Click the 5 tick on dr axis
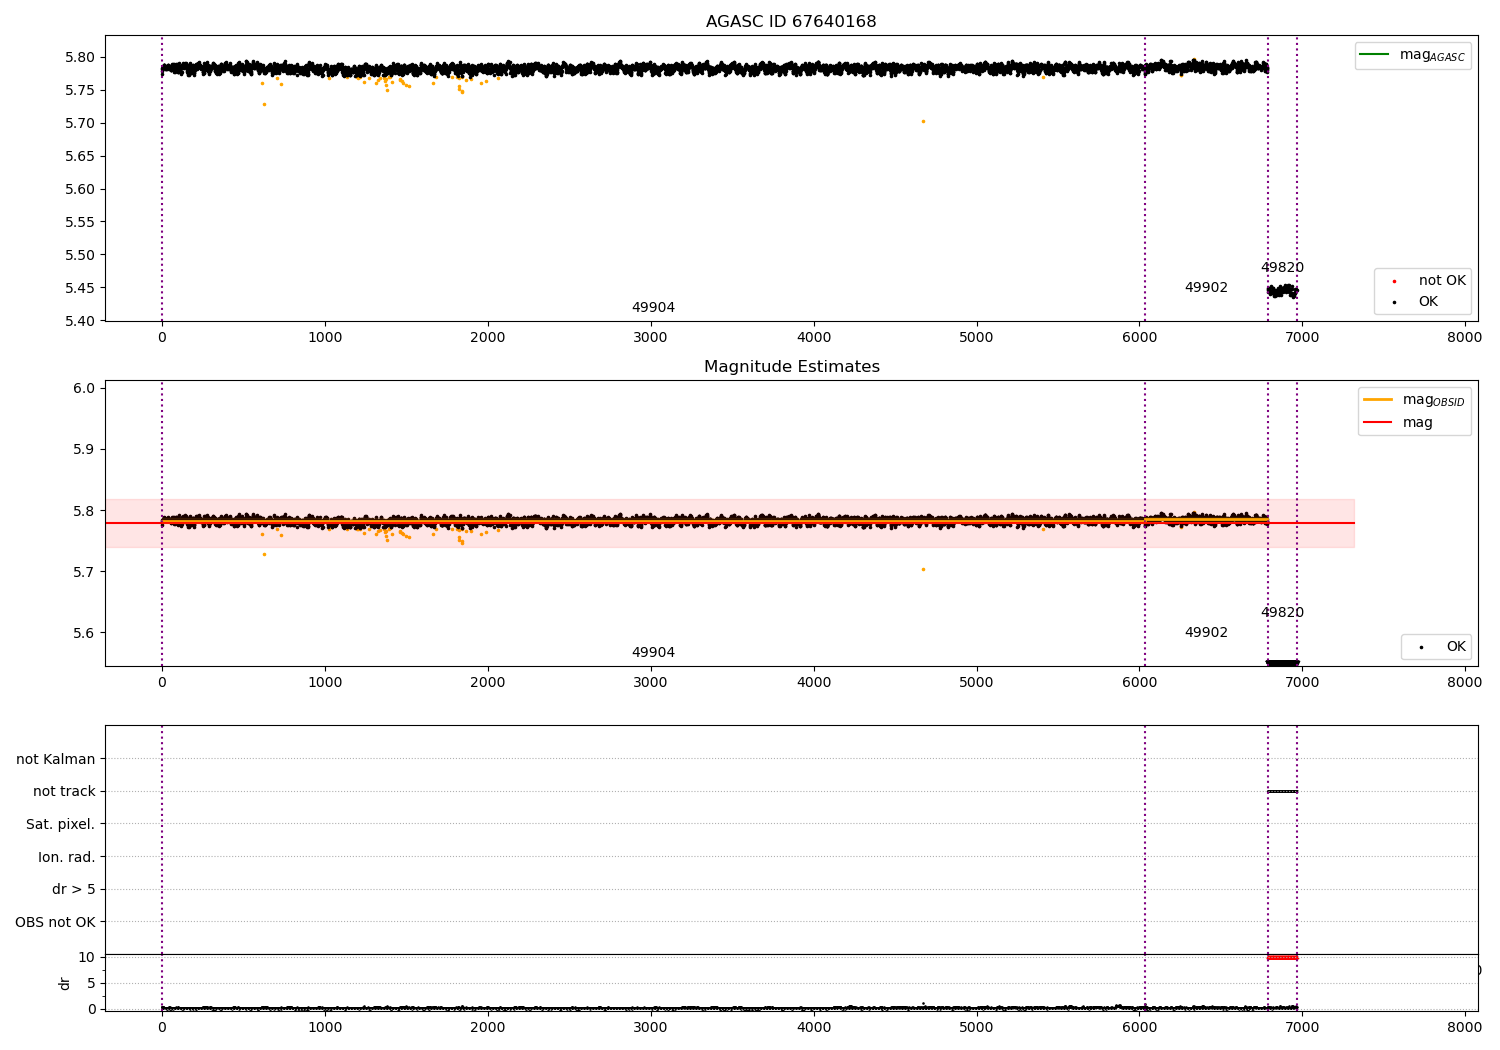 click(92, 983)
